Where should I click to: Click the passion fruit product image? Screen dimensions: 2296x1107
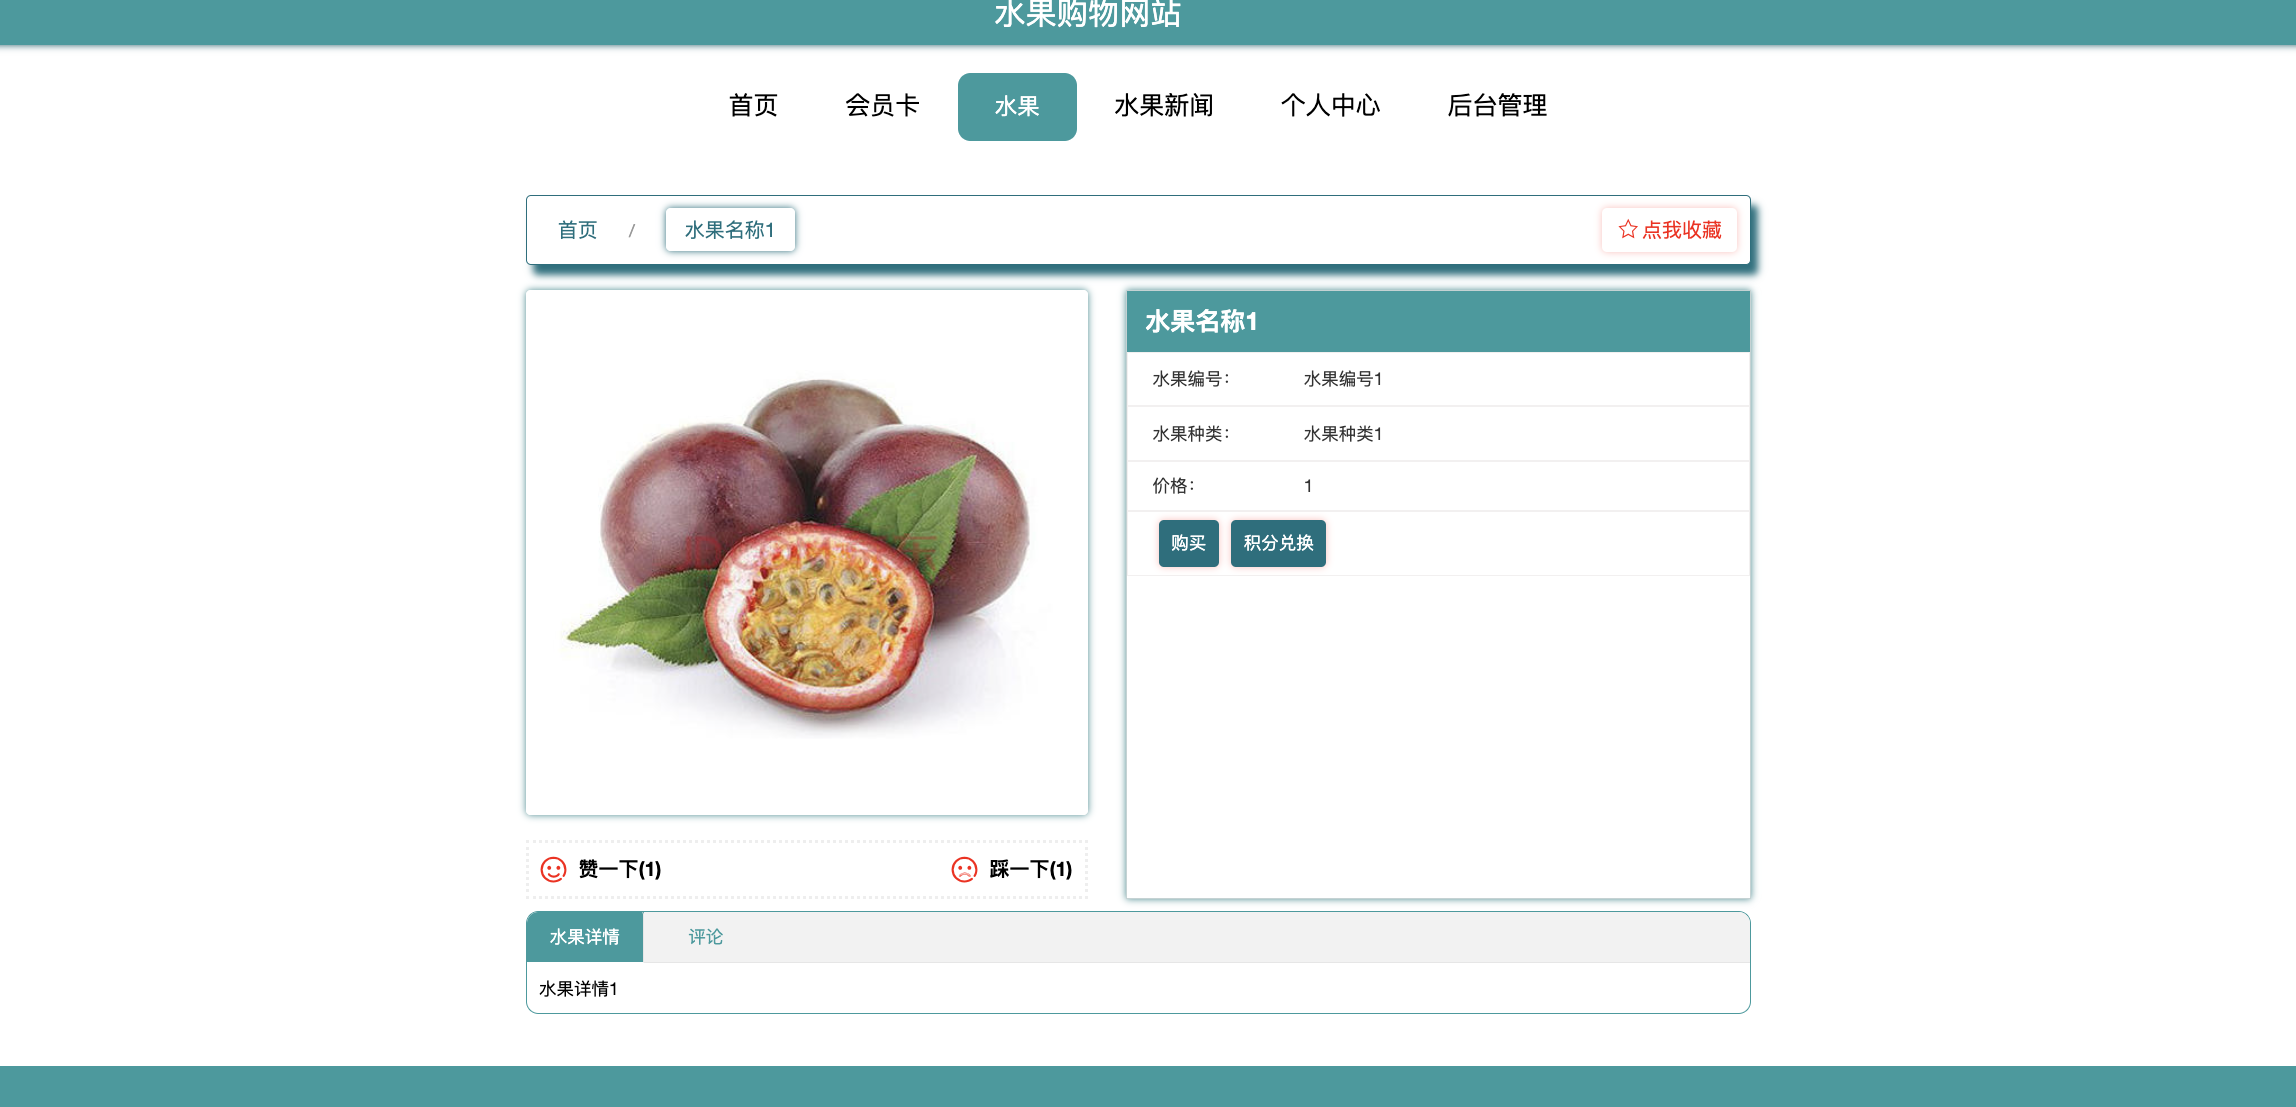[x=806, y=550]
